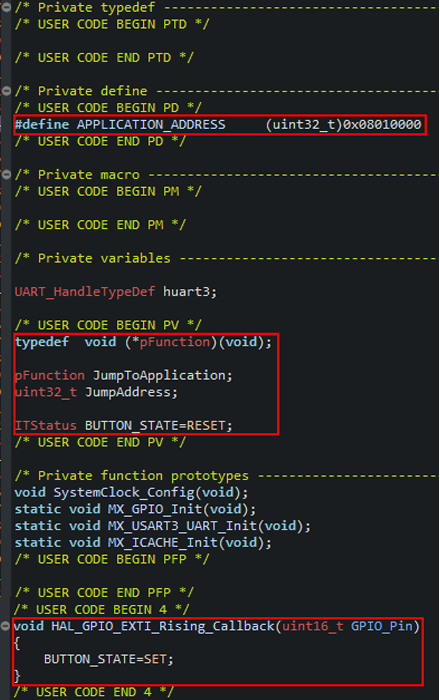
Task: Click the MX_GPIO_Init prototype
Action: (x=135, y=509)
